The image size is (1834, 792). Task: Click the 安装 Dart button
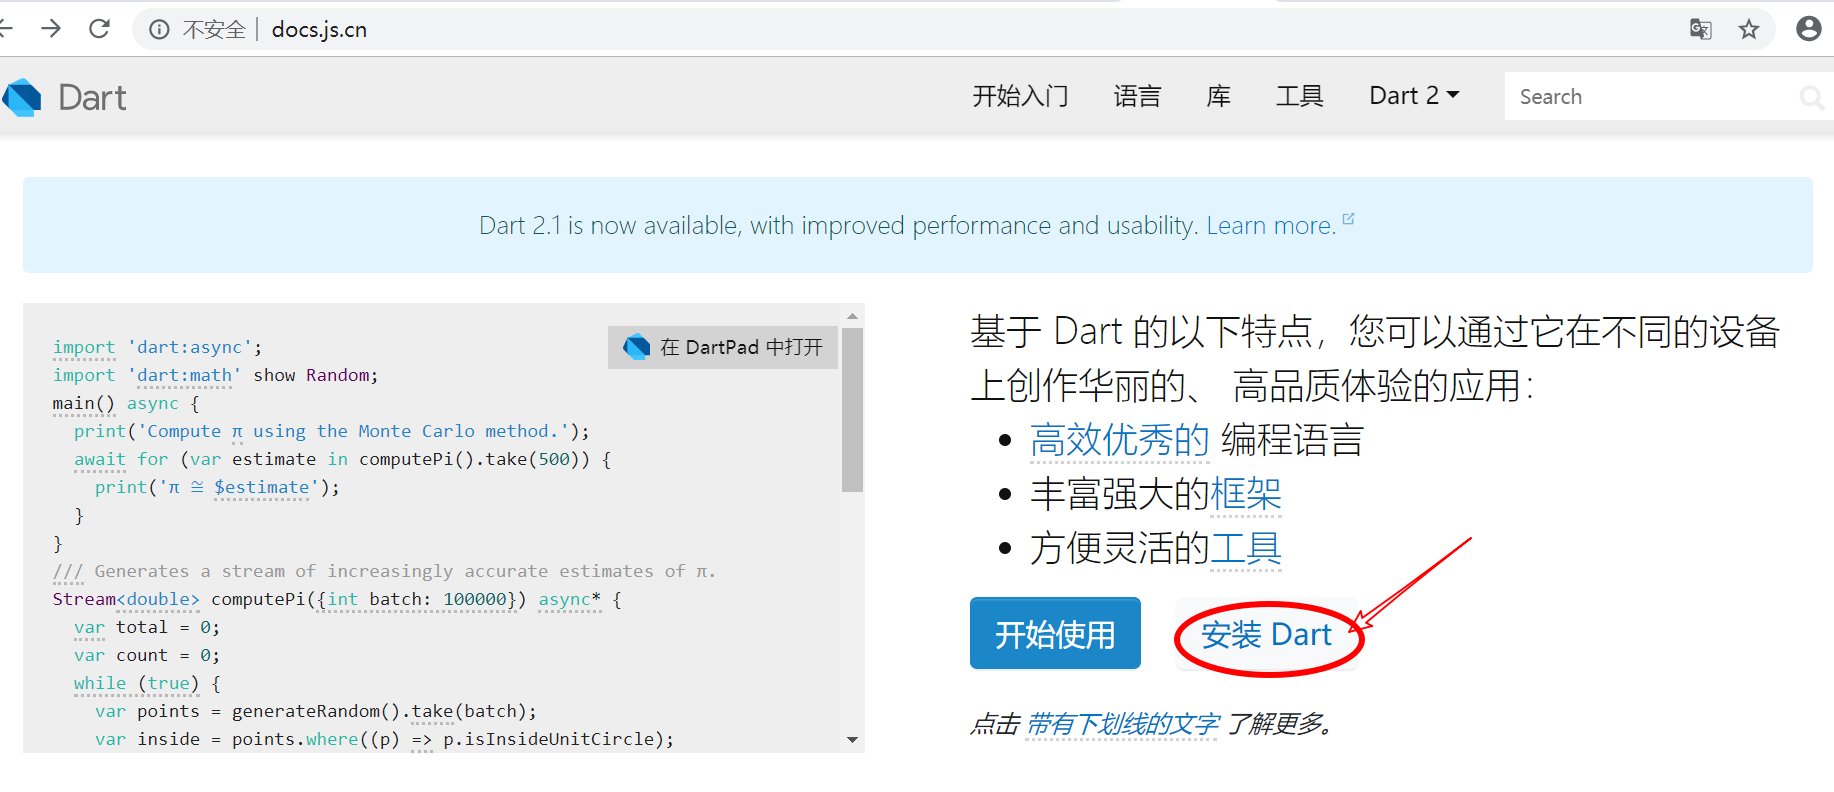[x=1266, y=635]
